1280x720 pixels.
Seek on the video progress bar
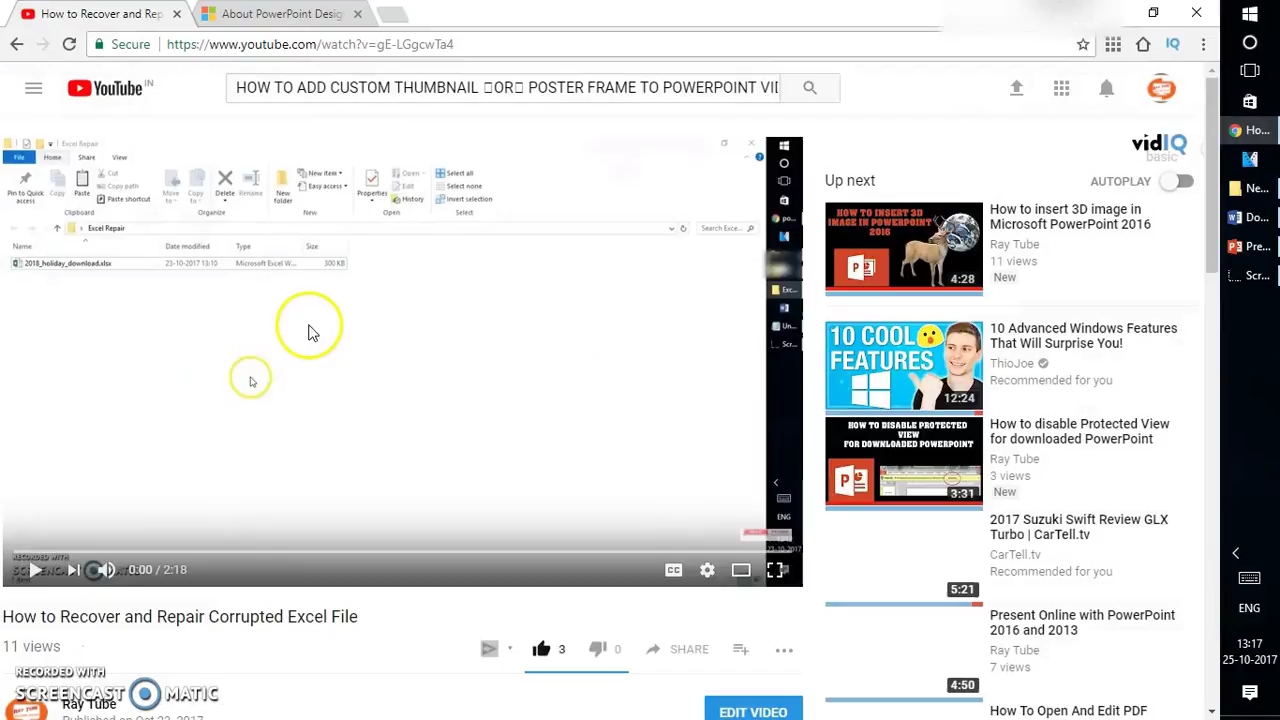point(401,551)
